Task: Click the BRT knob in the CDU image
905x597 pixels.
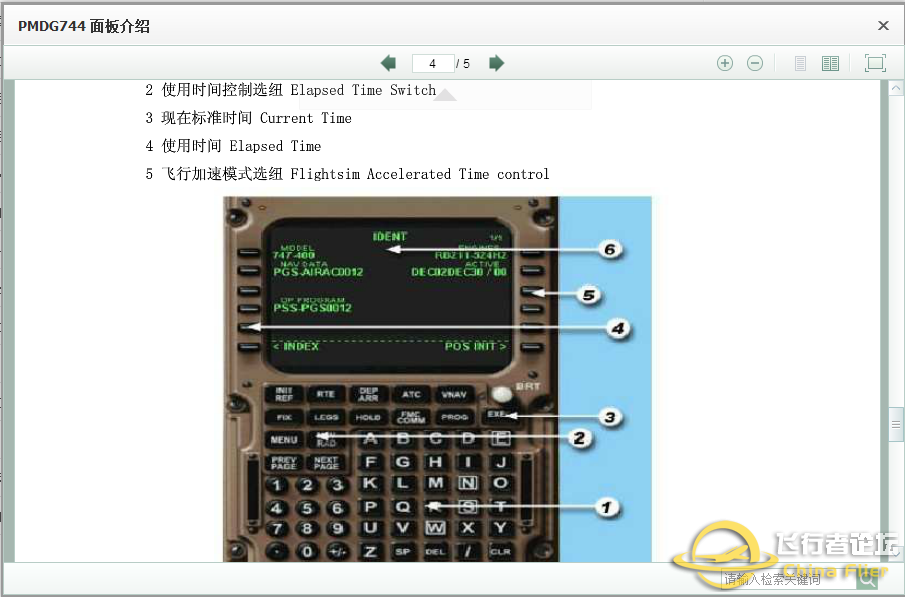Action: [500, 392]
